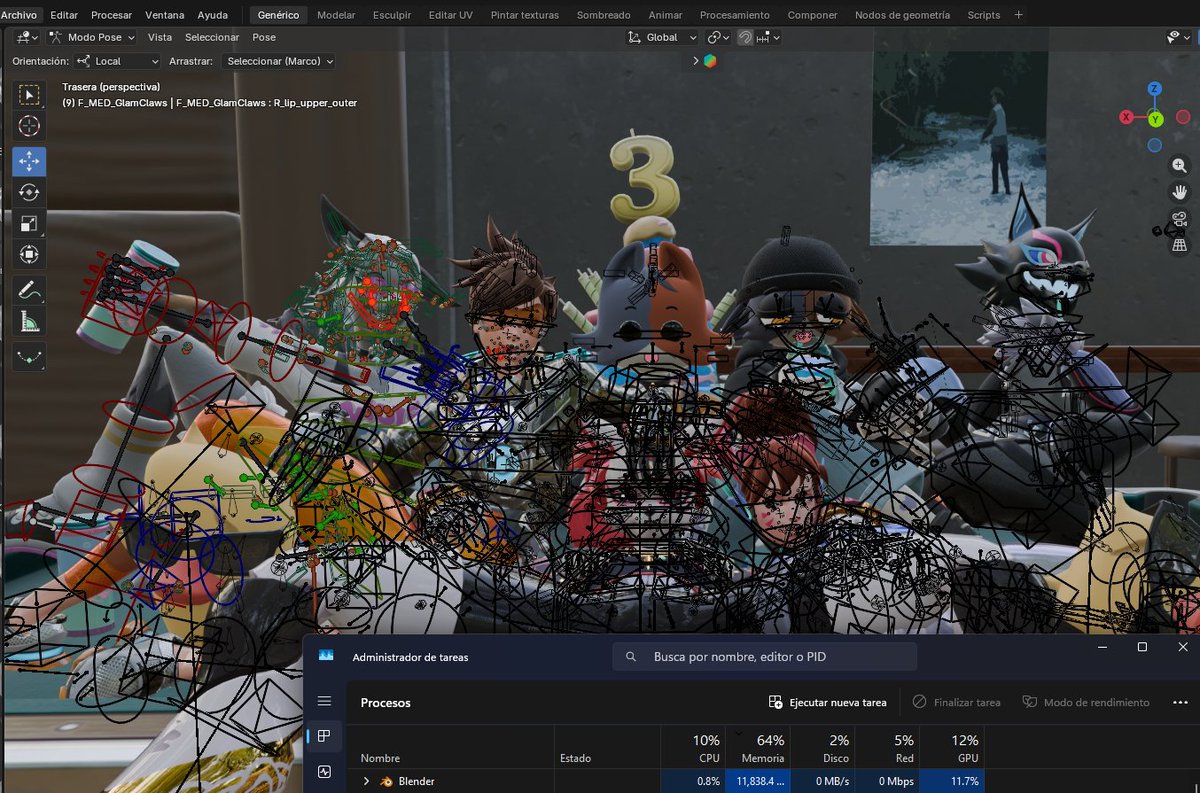Open Processes page icon in Task Manager sidebar

pos(324,737)
